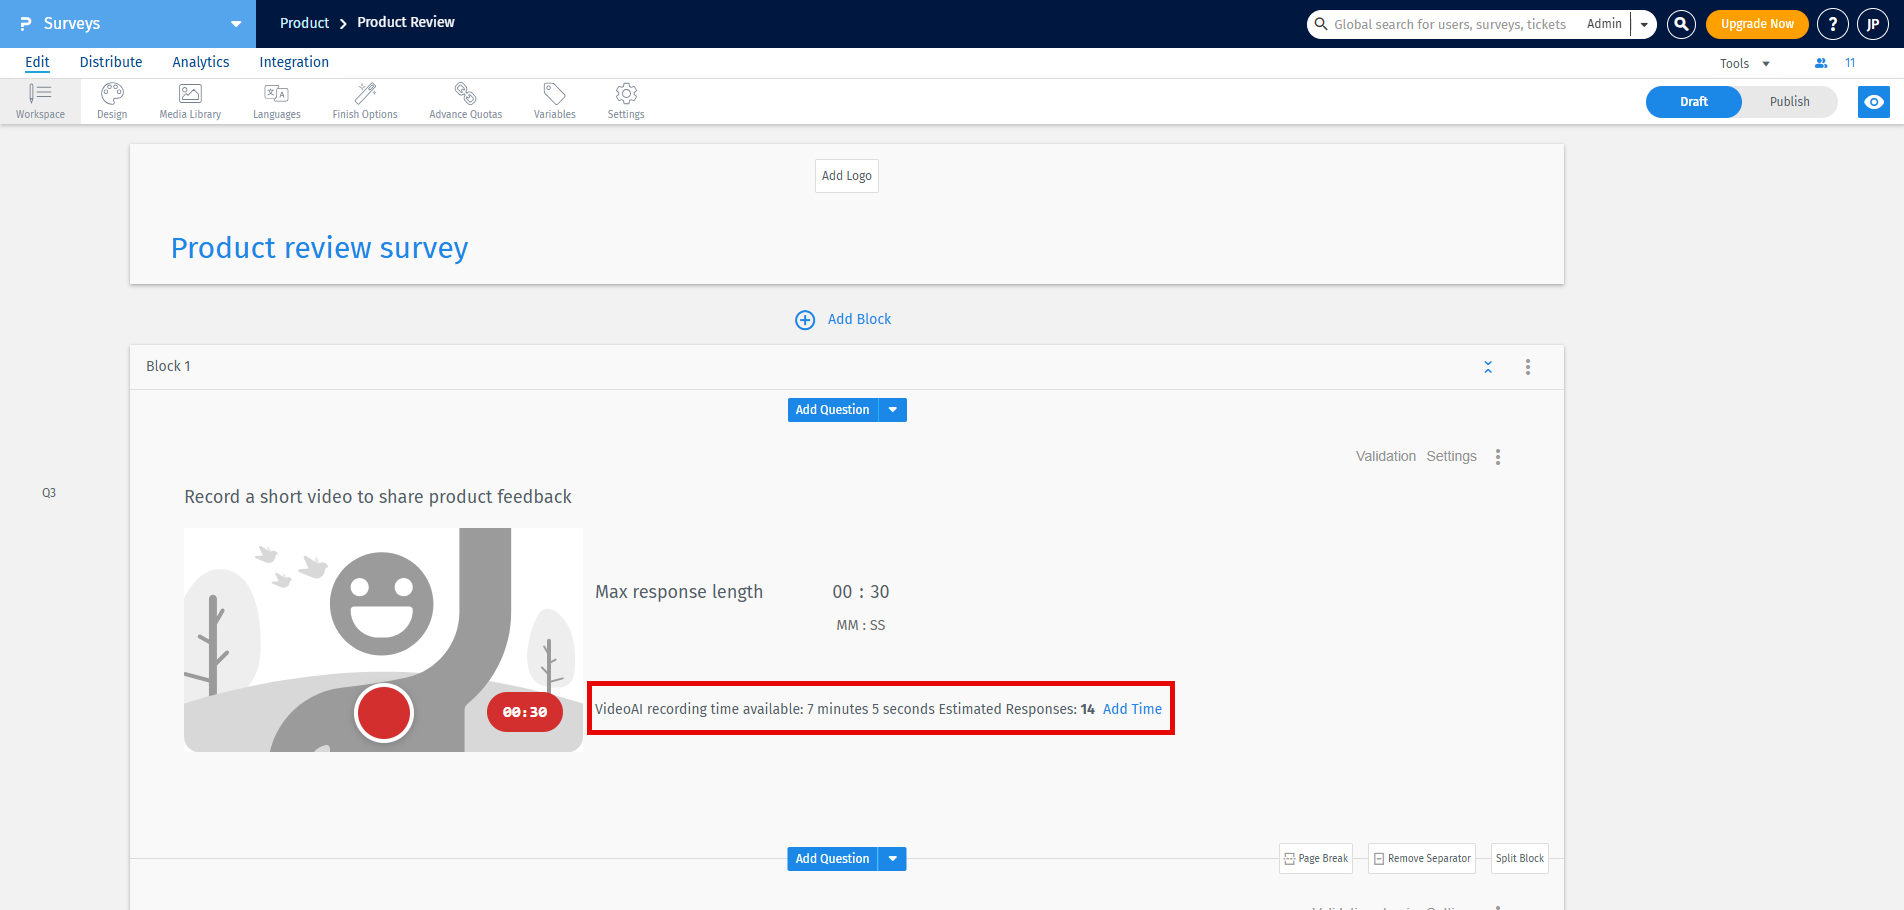
Task: Click Add Time for VideoAI recording
Action: [1132, 708]
